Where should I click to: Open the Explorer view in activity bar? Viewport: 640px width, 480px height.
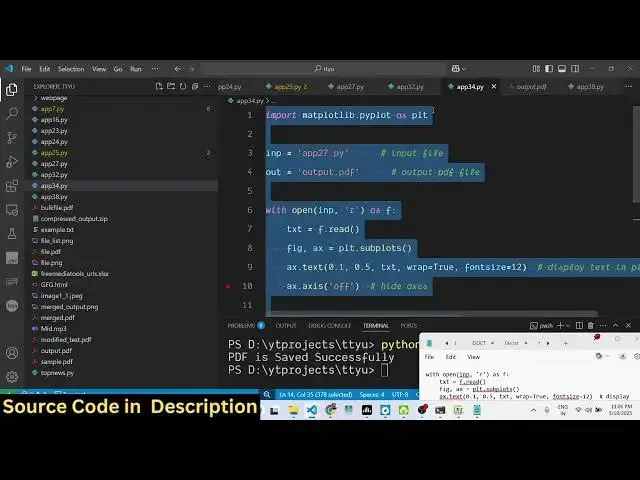click(x=12, y=89)
